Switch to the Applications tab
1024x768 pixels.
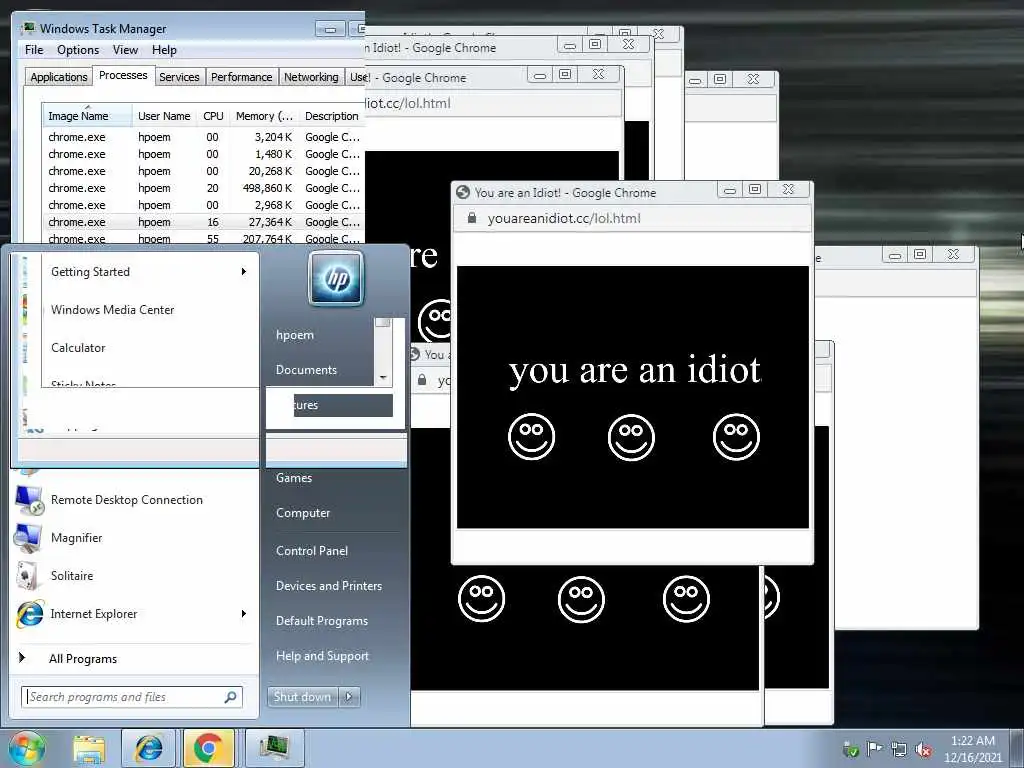coord(58,77)
